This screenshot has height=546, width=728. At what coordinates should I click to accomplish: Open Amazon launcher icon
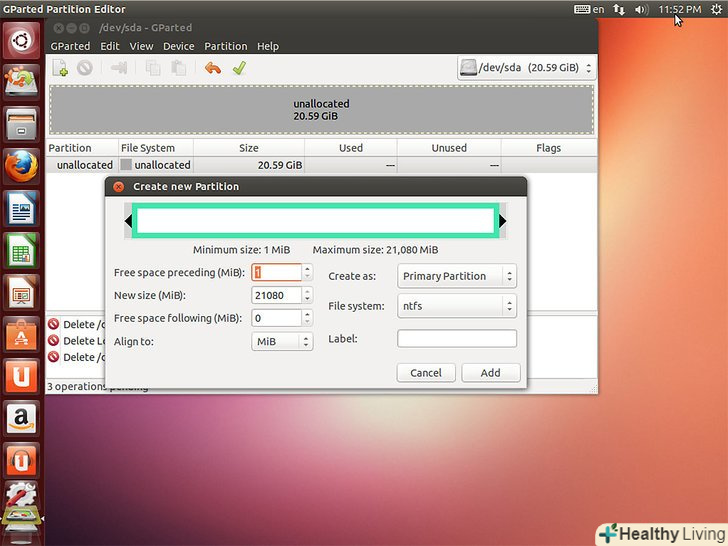point(21,418)
